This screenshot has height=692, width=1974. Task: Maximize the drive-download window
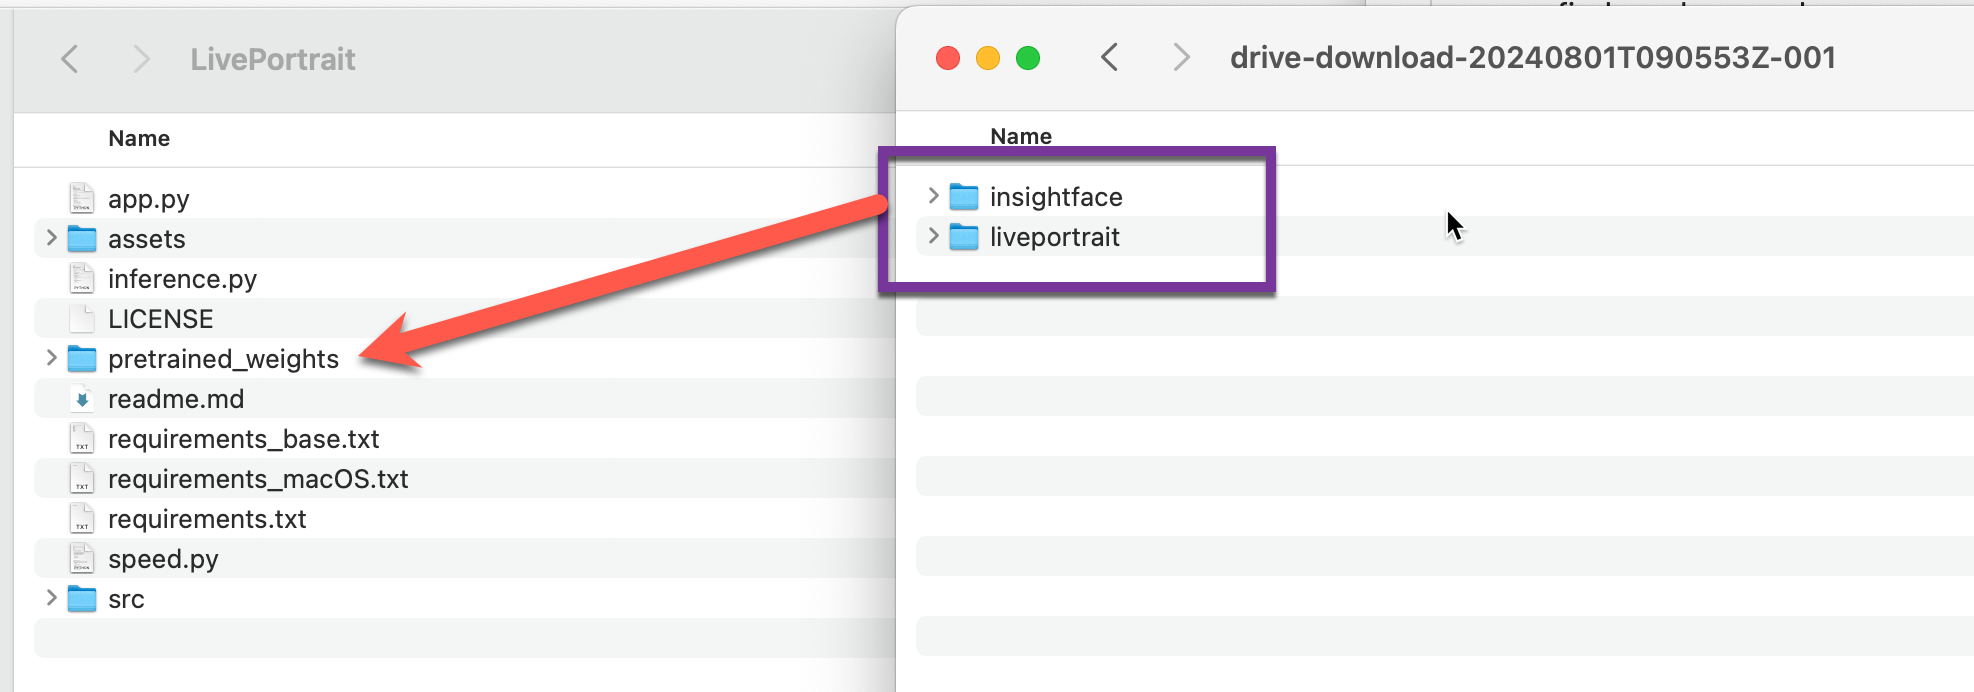point(1028,58)
